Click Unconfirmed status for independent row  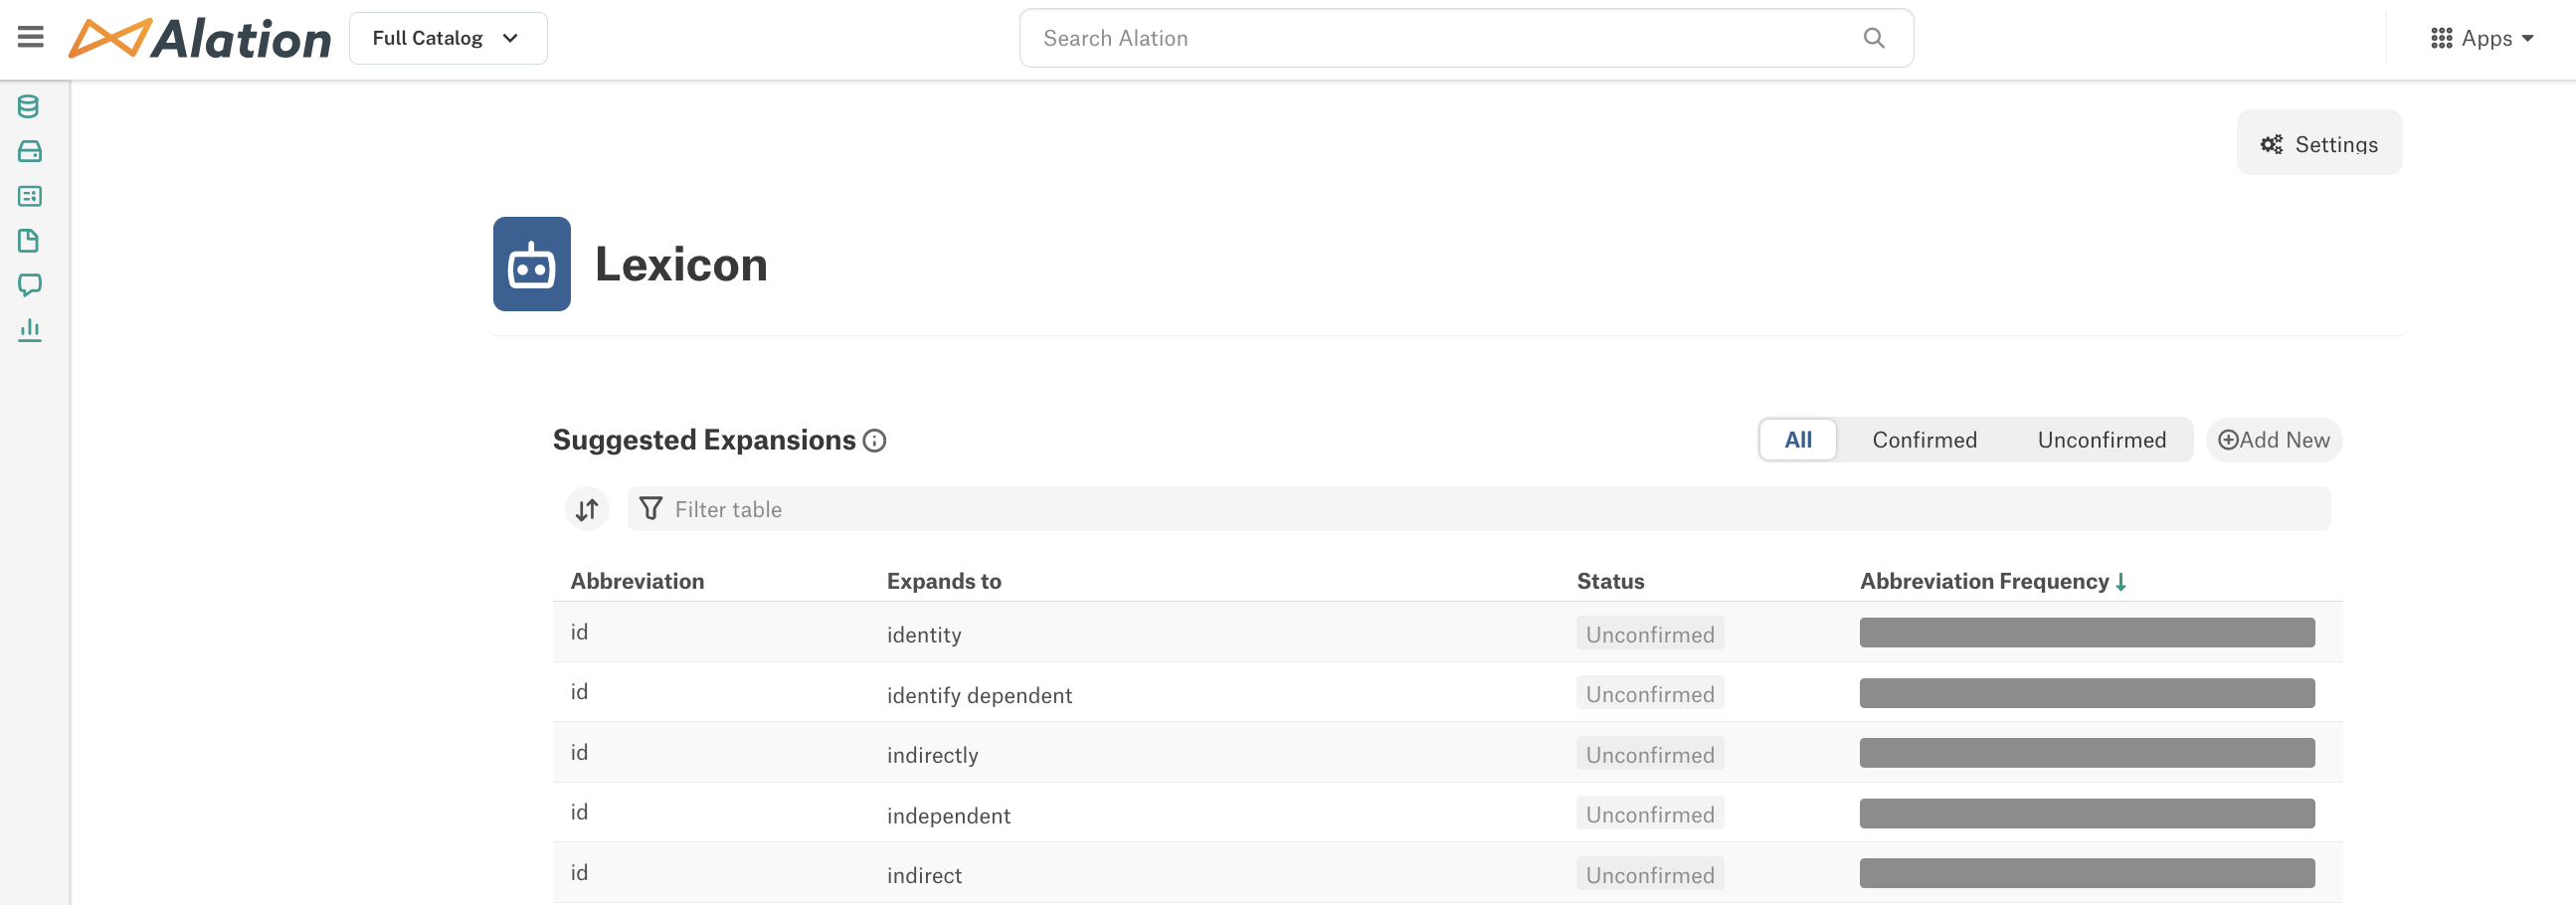pyautogui.click(x=1650, y=814)
